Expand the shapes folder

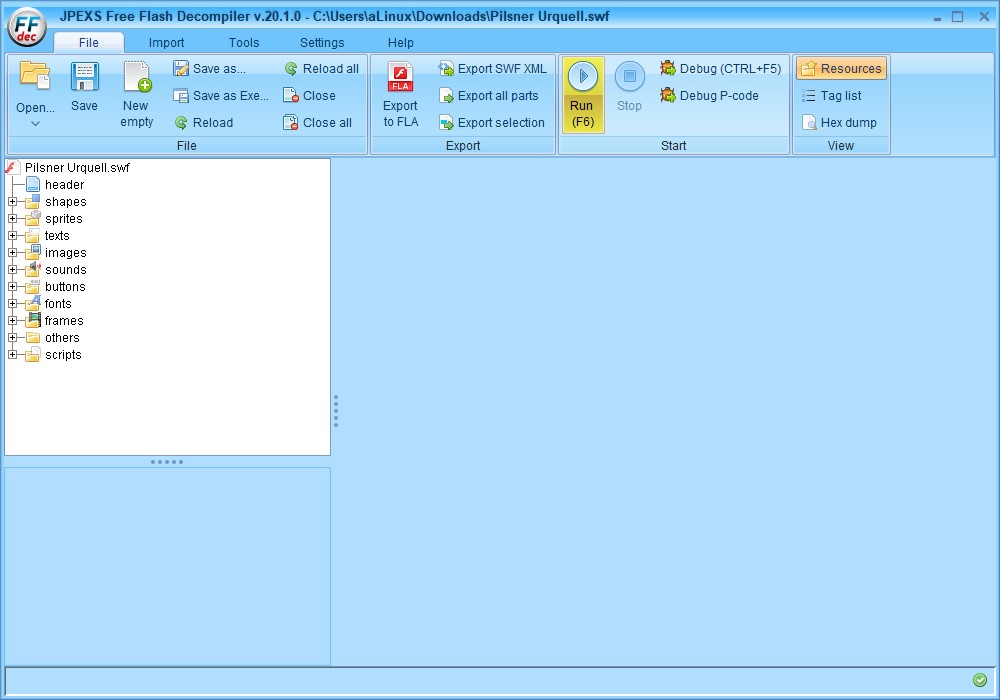(x=12, y=201)
